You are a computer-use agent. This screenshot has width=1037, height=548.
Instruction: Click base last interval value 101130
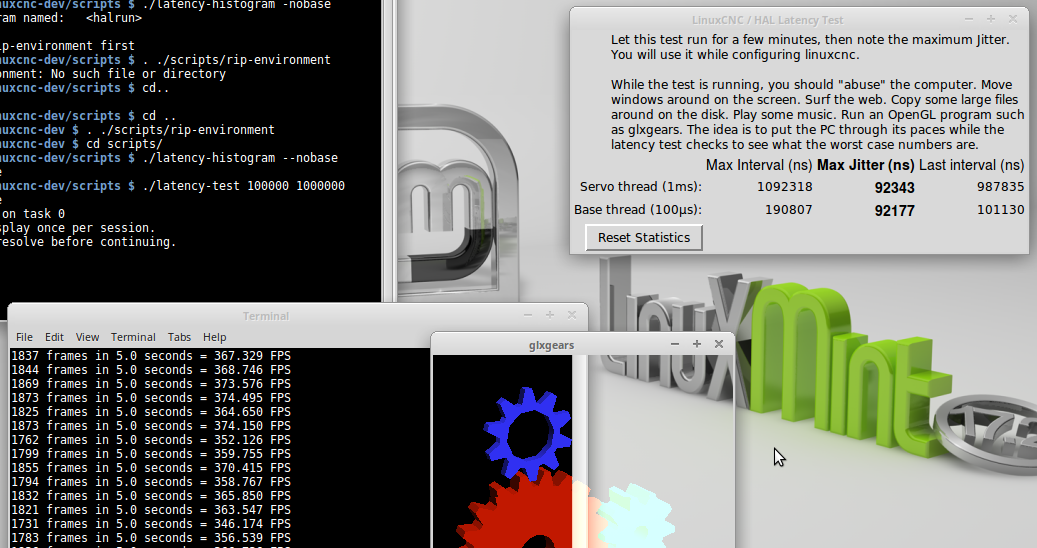(1000, 210)
